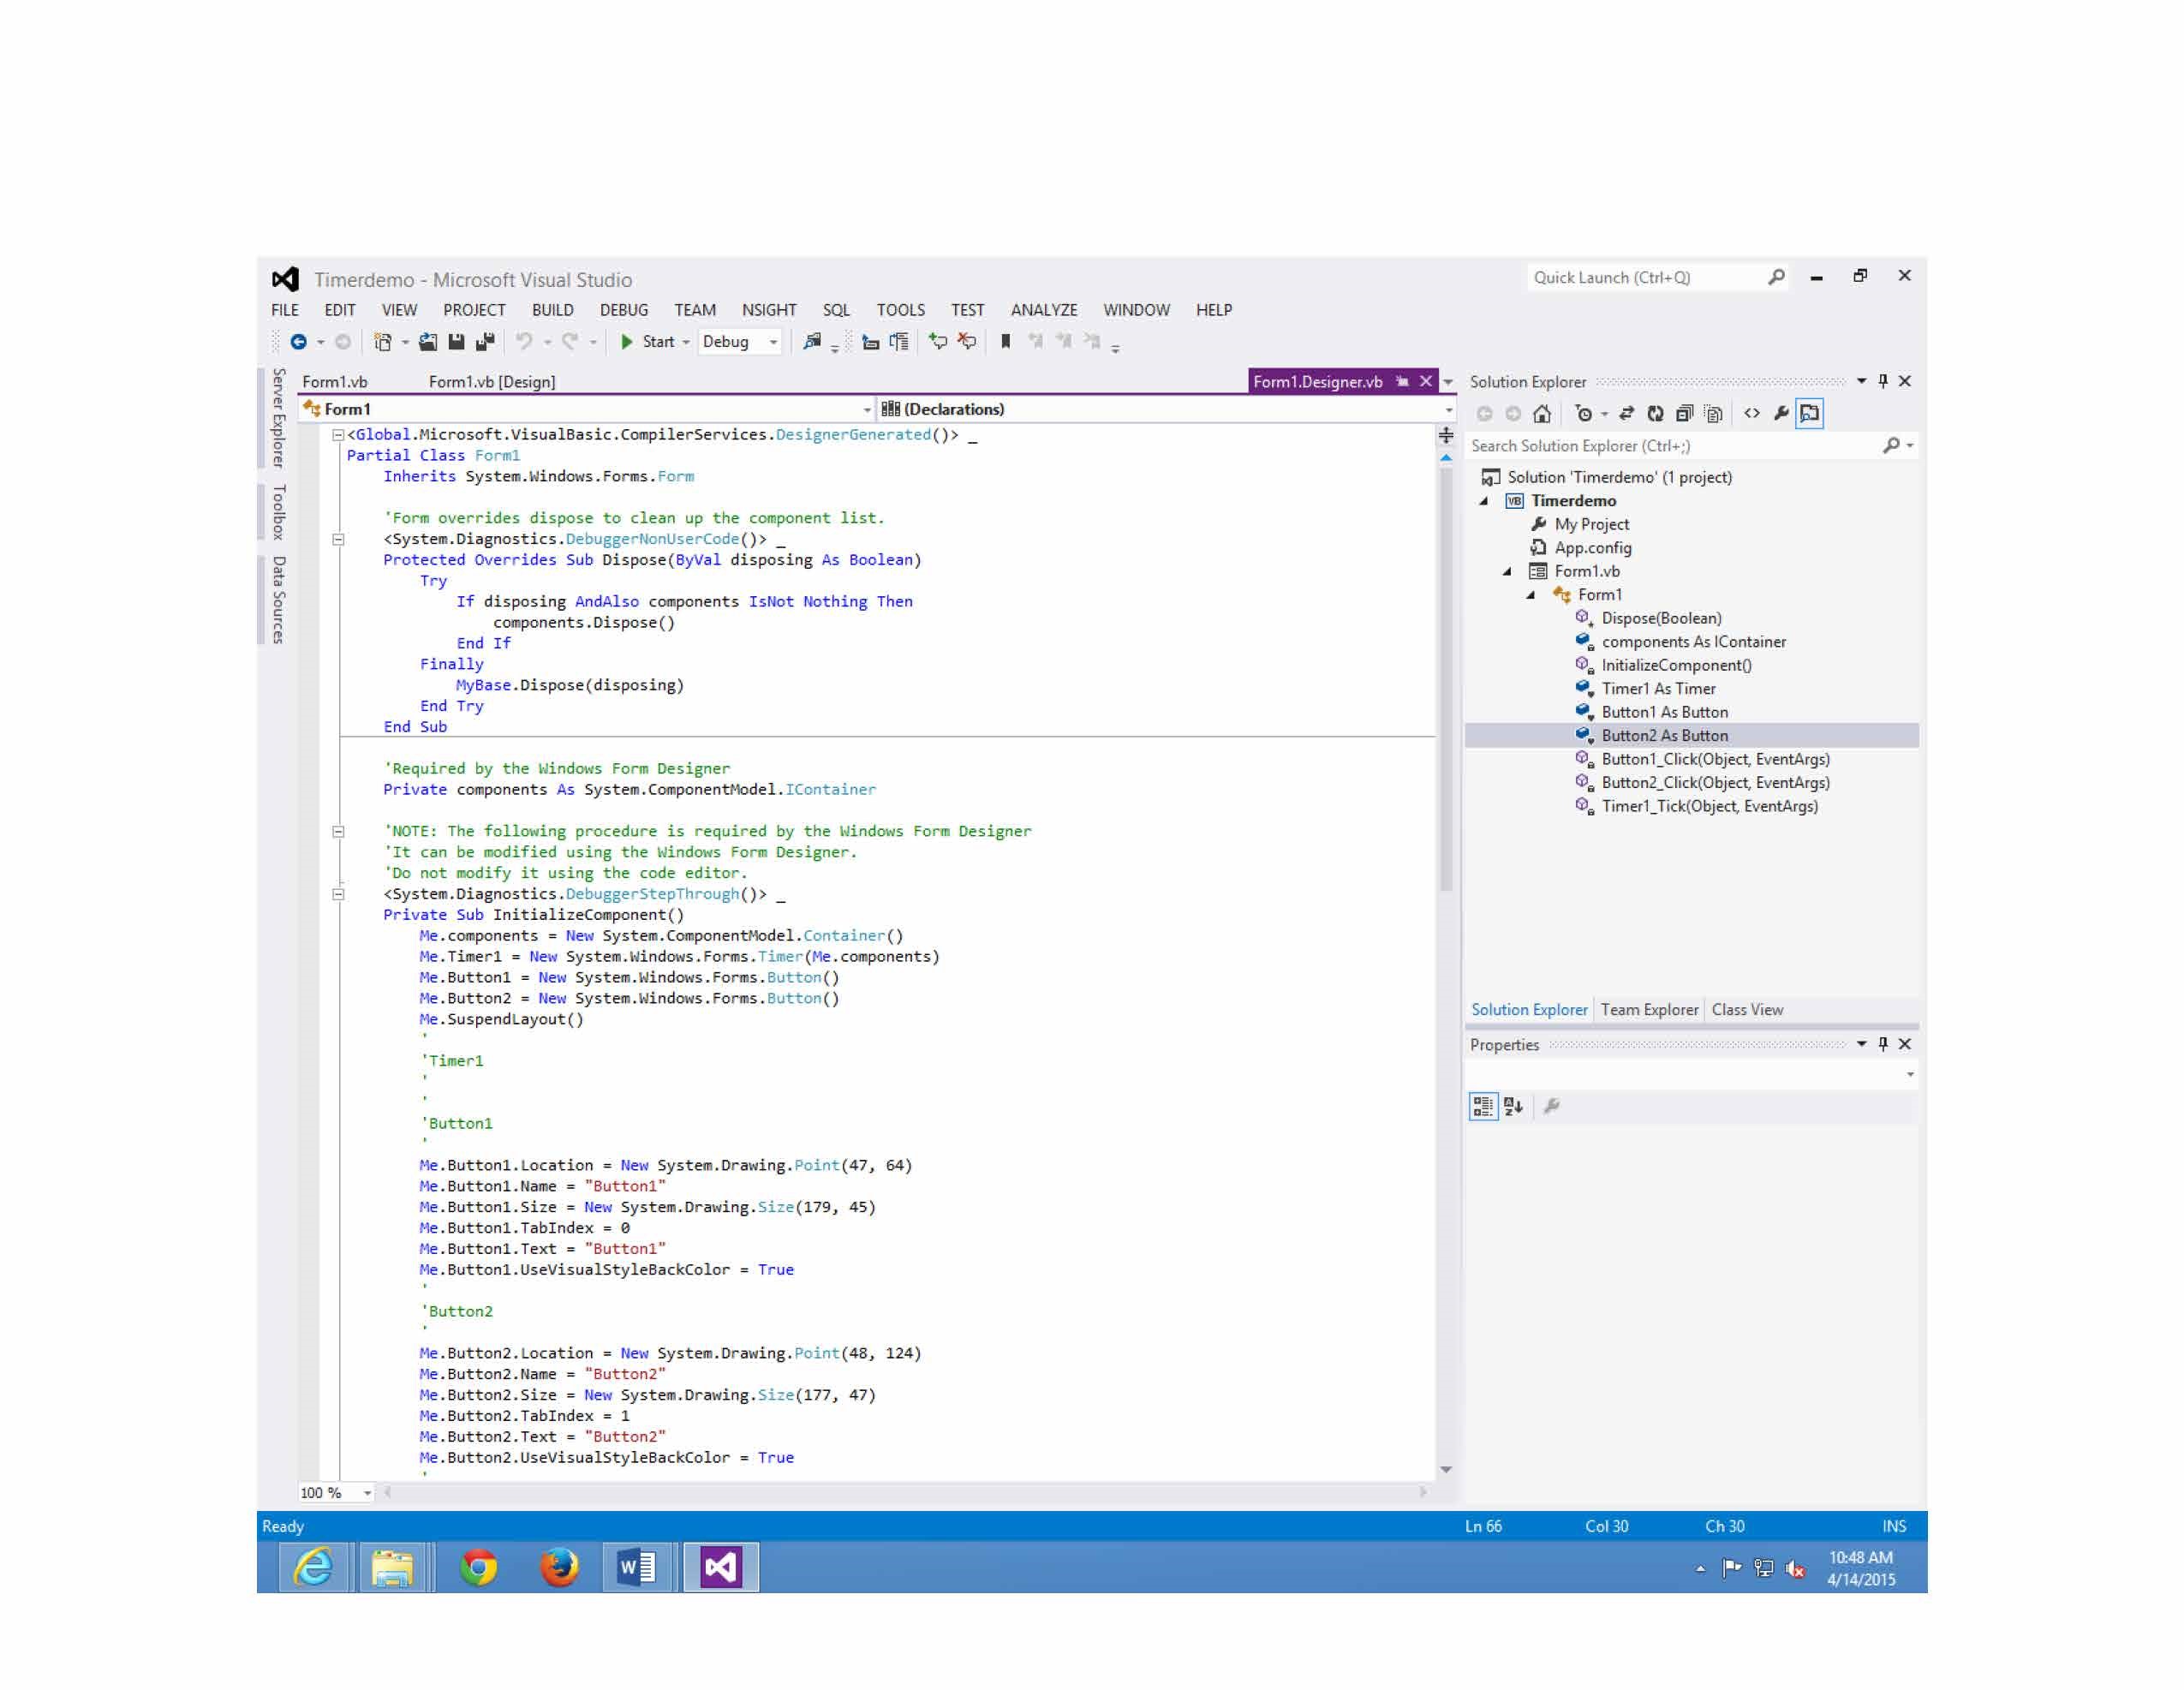Open the BUILD menu

[552, 310]
